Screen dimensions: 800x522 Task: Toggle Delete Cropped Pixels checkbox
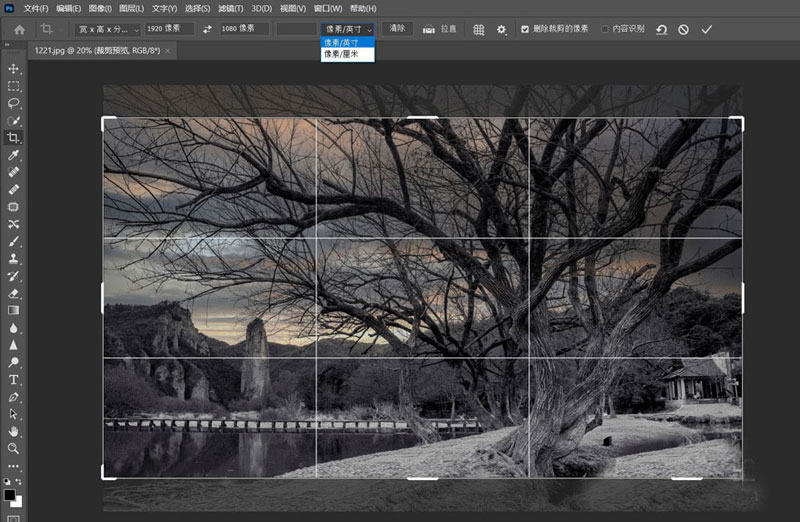(525, 30)
